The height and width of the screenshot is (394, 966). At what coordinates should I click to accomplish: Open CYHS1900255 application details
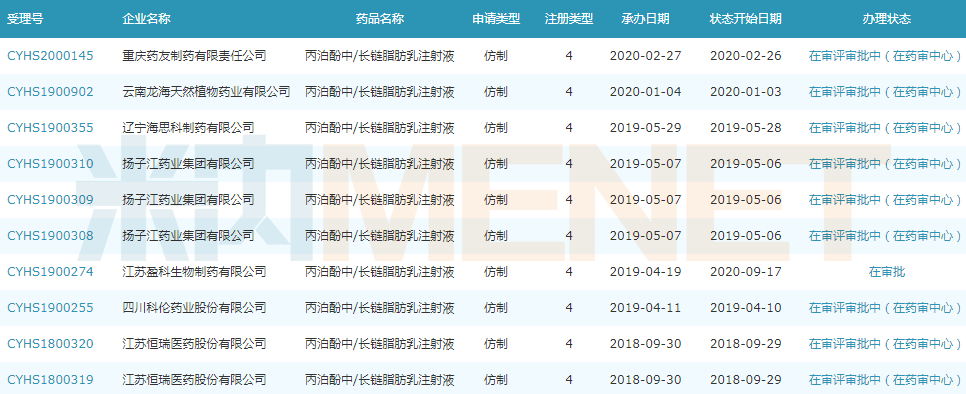click(x=51, y=307)
